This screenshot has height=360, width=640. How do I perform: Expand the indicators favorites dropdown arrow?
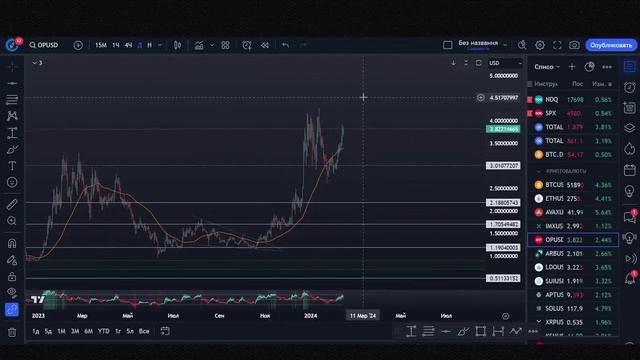tap(211, 45)
